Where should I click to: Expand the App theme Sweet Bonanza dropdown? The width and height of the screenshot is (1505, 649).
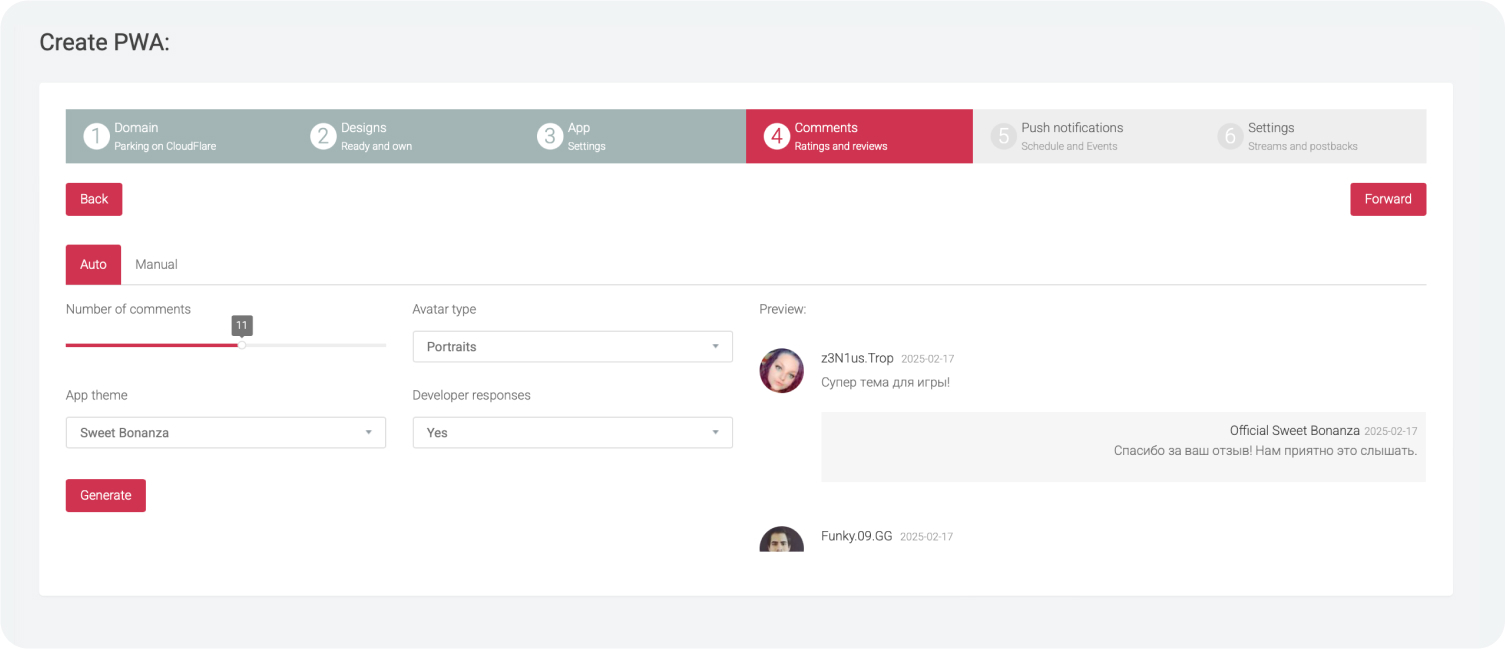point(225,433)
